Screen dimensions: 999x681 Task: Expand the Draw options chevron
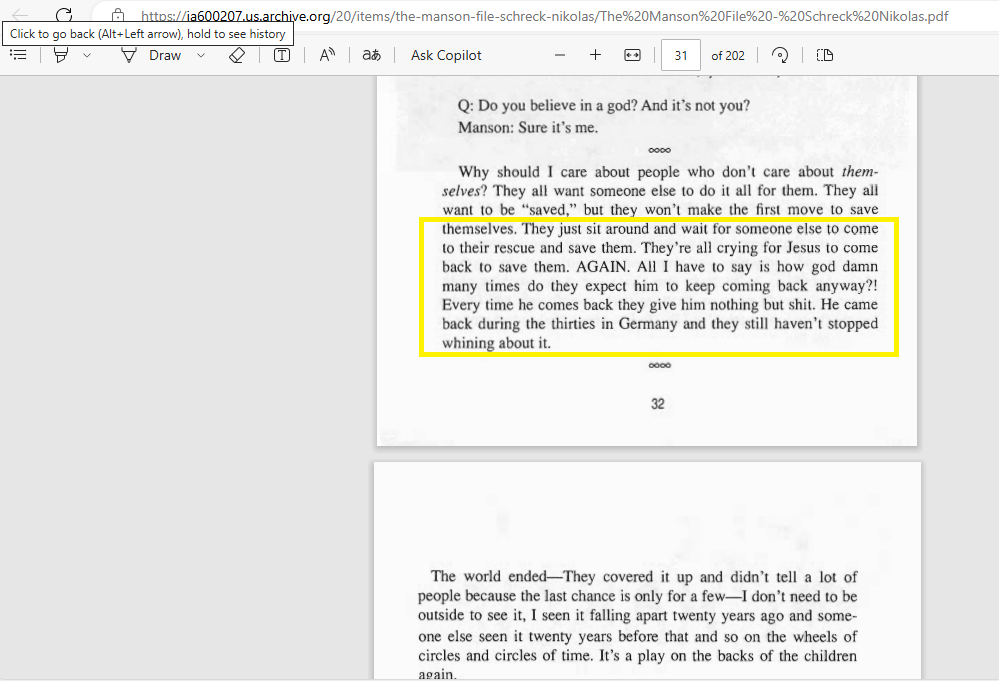click(201, 55)
